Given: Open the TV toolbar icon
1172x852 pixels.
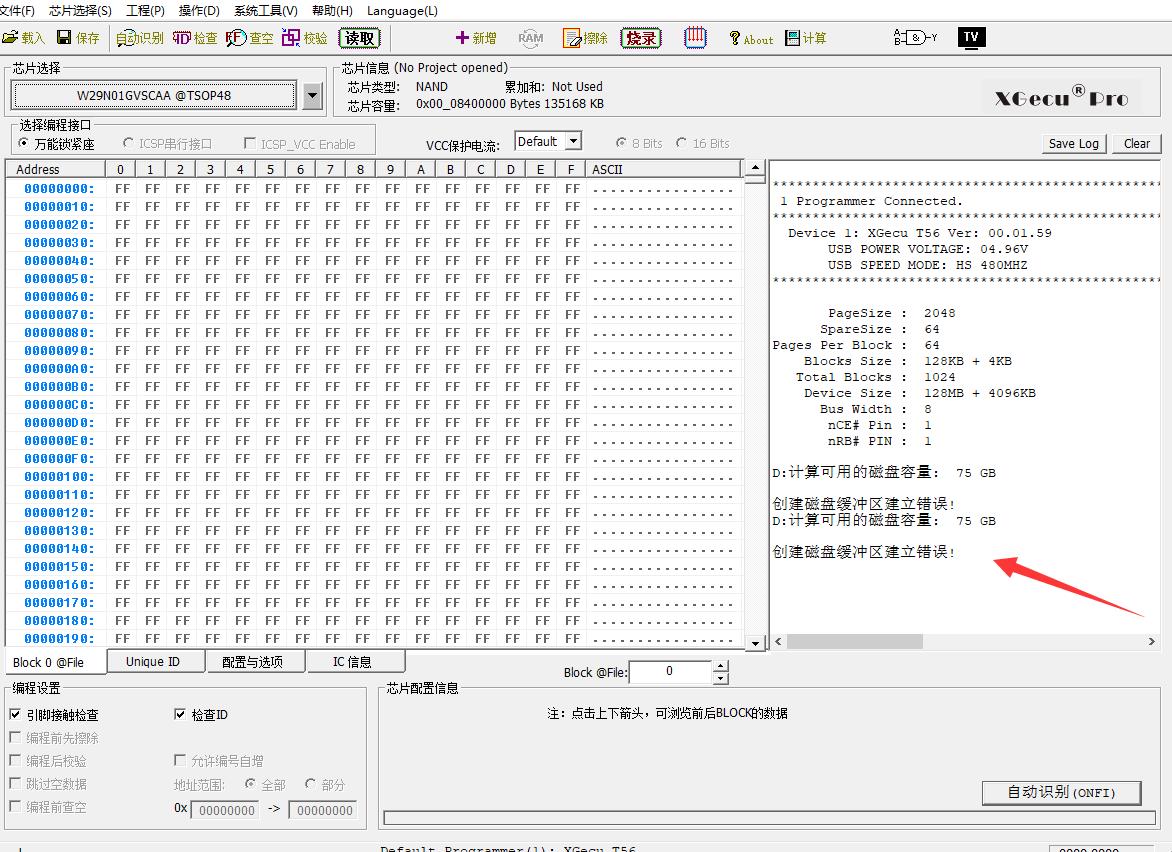Looking at the screenshot, I should point(970,37).
